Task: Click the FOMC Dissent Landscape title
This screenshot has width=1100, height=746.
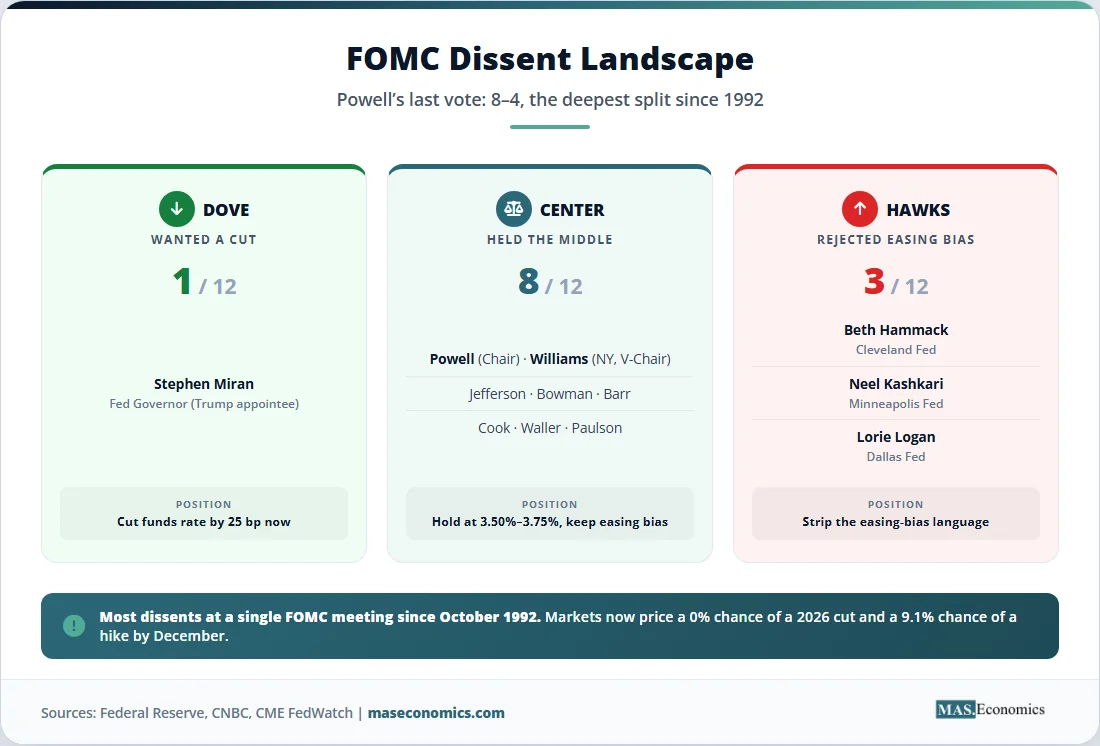Action: tap(550, 58)
